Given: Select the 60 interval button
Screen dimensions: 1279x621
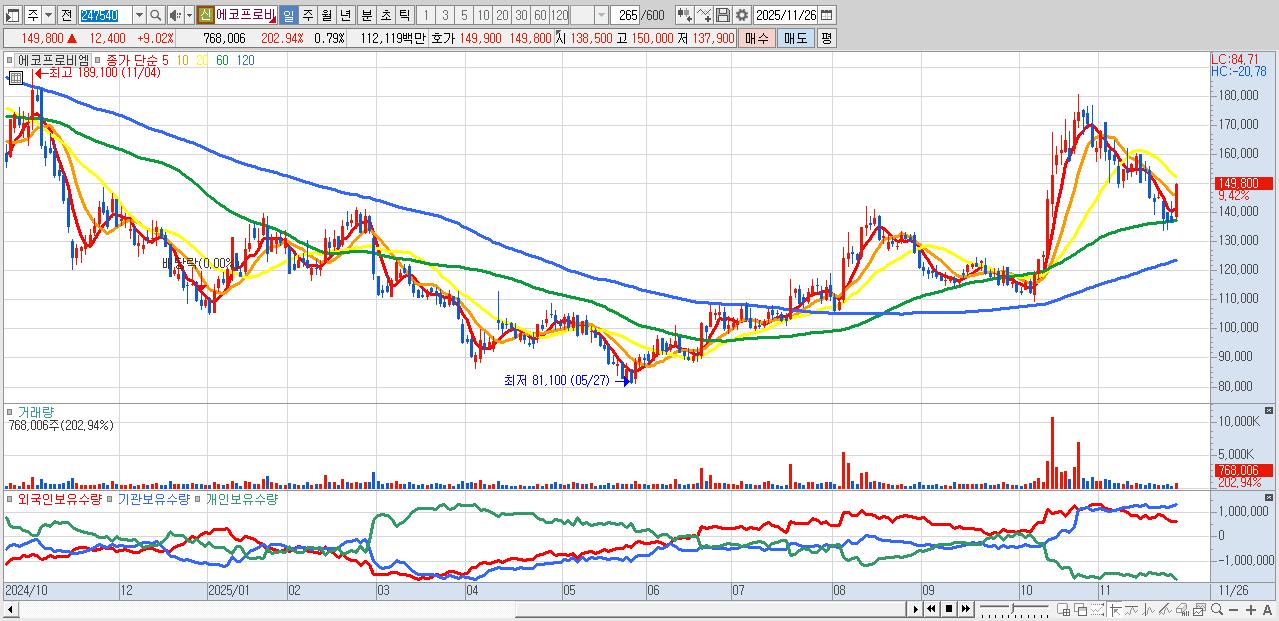Looking at the screenshot, I should click(540, 15).
